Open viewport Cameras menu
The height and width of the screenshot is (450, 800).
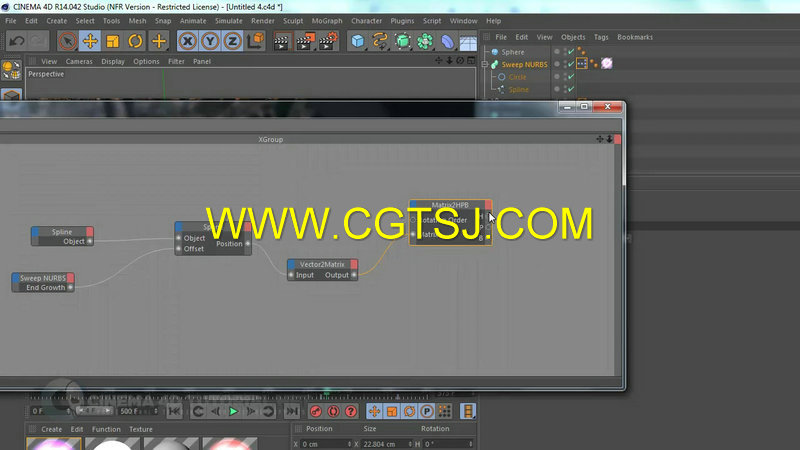tap(79, 61)
